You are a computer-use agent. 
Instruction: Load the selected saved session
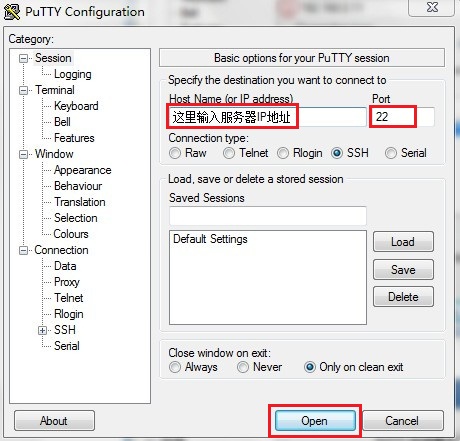pos(403,242)
